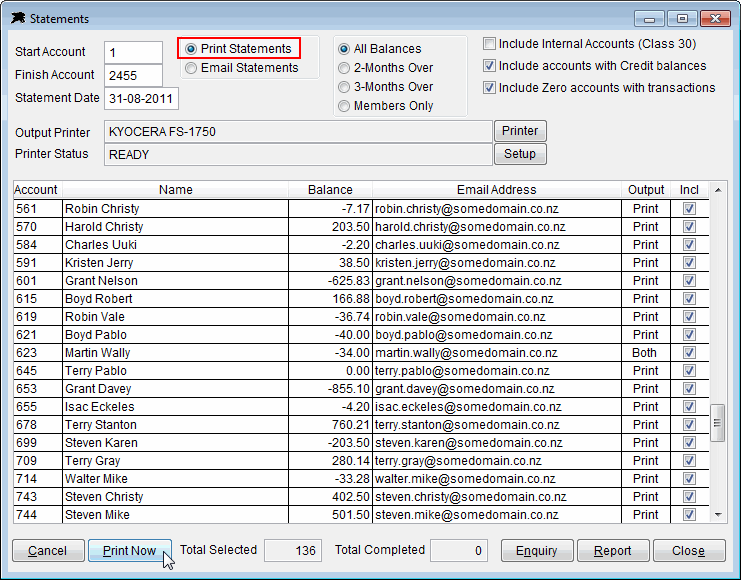Screen dimensions: 741x580
Task: Select the Email Statements radio button
Action: [x=191, y=68]
